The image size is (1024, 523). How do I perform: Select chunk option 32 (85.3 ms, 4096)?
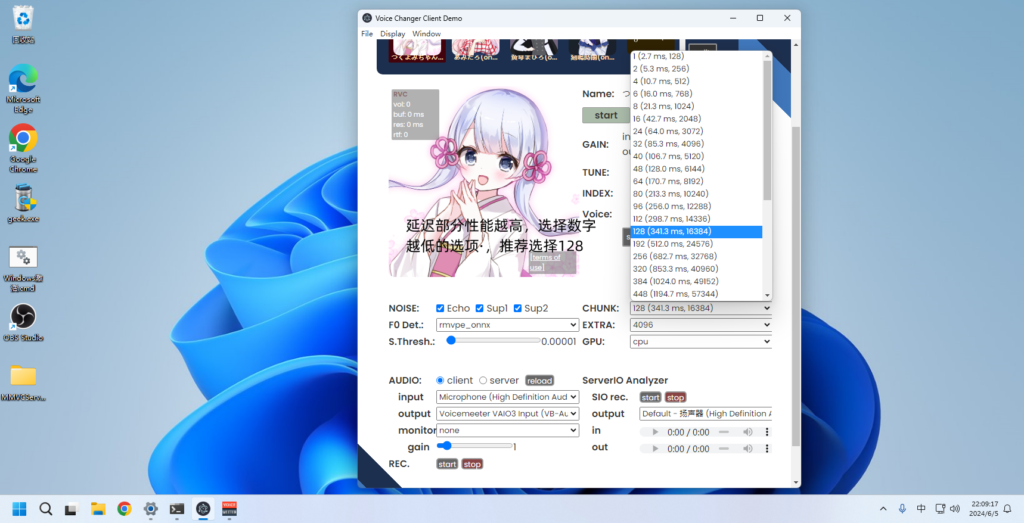coord(696,144)
